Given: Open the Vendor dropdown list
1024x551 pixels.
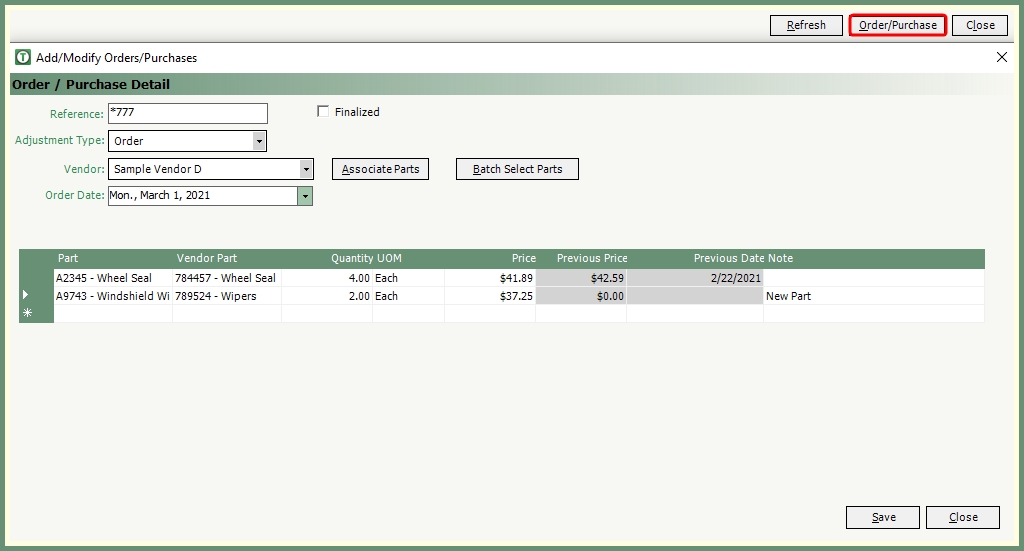Looking at the screenshot, I should [306, 169].
